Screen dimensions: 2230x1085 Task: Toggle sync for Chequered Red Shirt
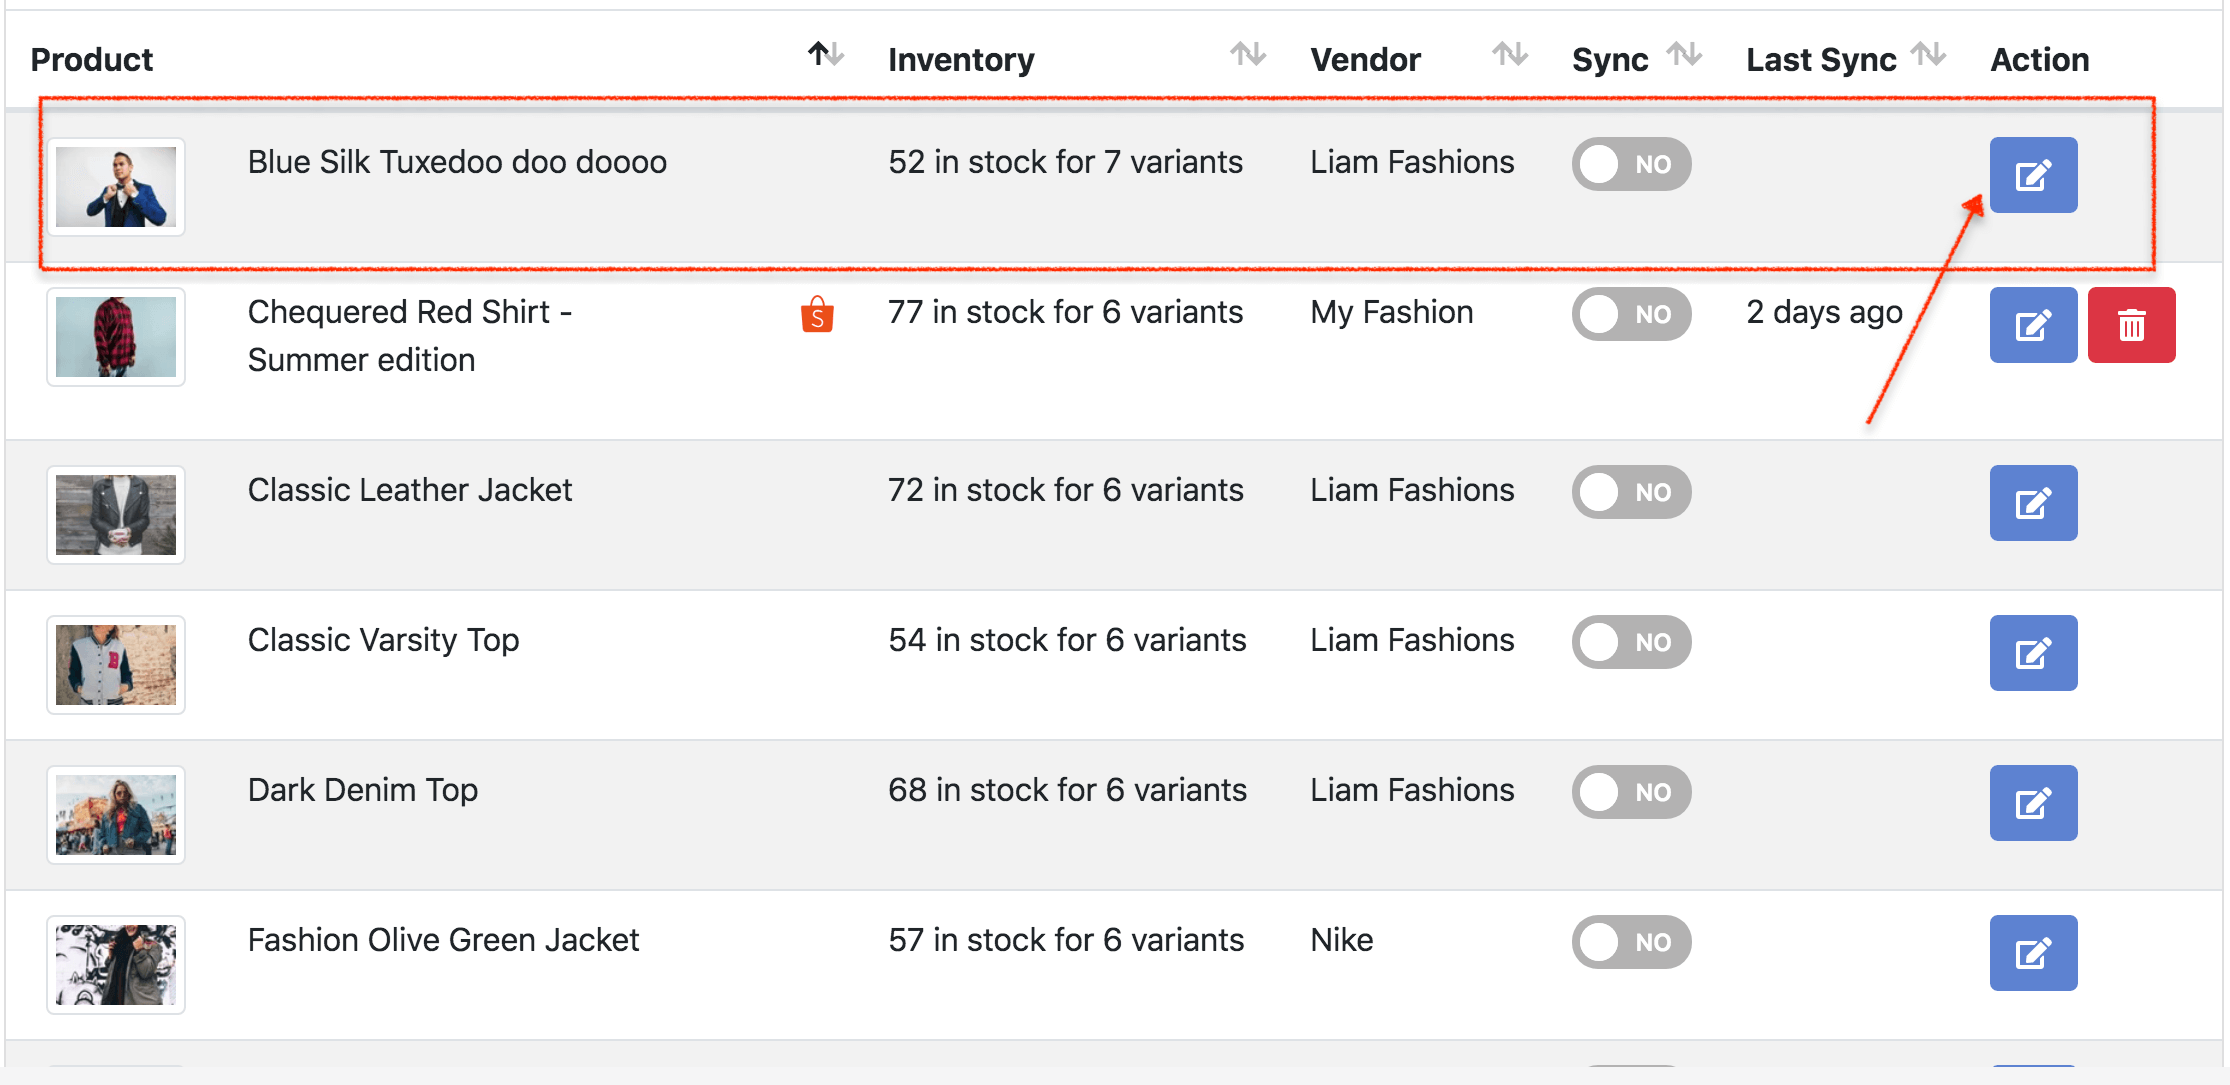click(x=1630, y=314)
